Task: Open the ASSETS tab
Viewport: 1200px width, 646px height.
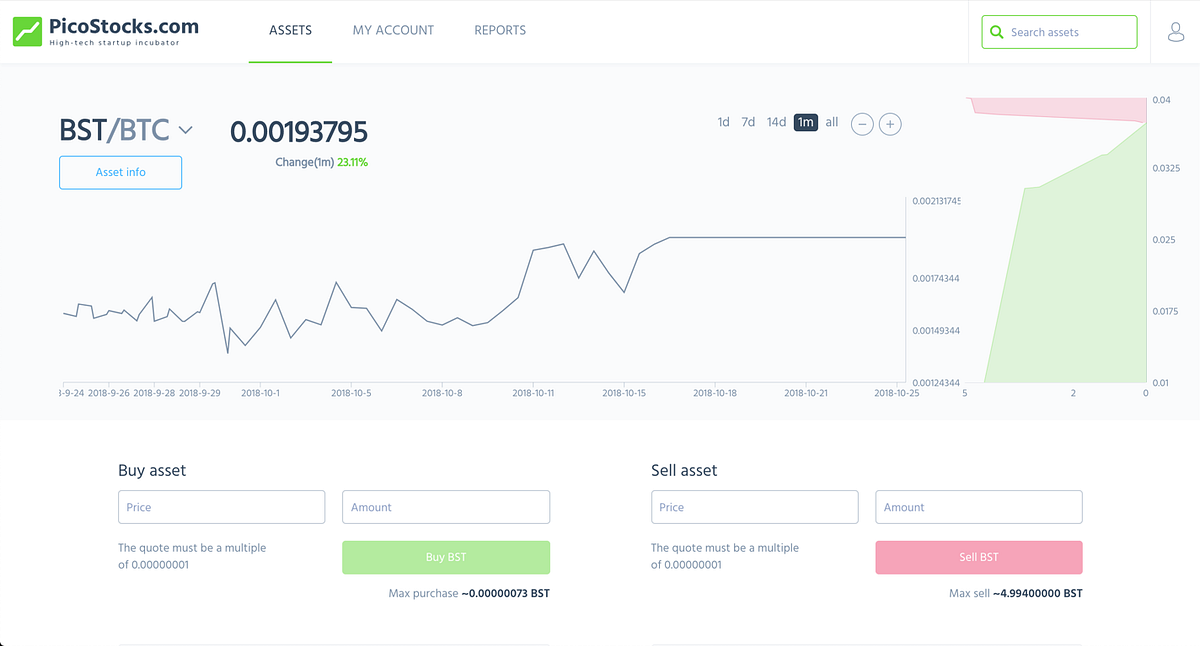Action: pos(290,31)
